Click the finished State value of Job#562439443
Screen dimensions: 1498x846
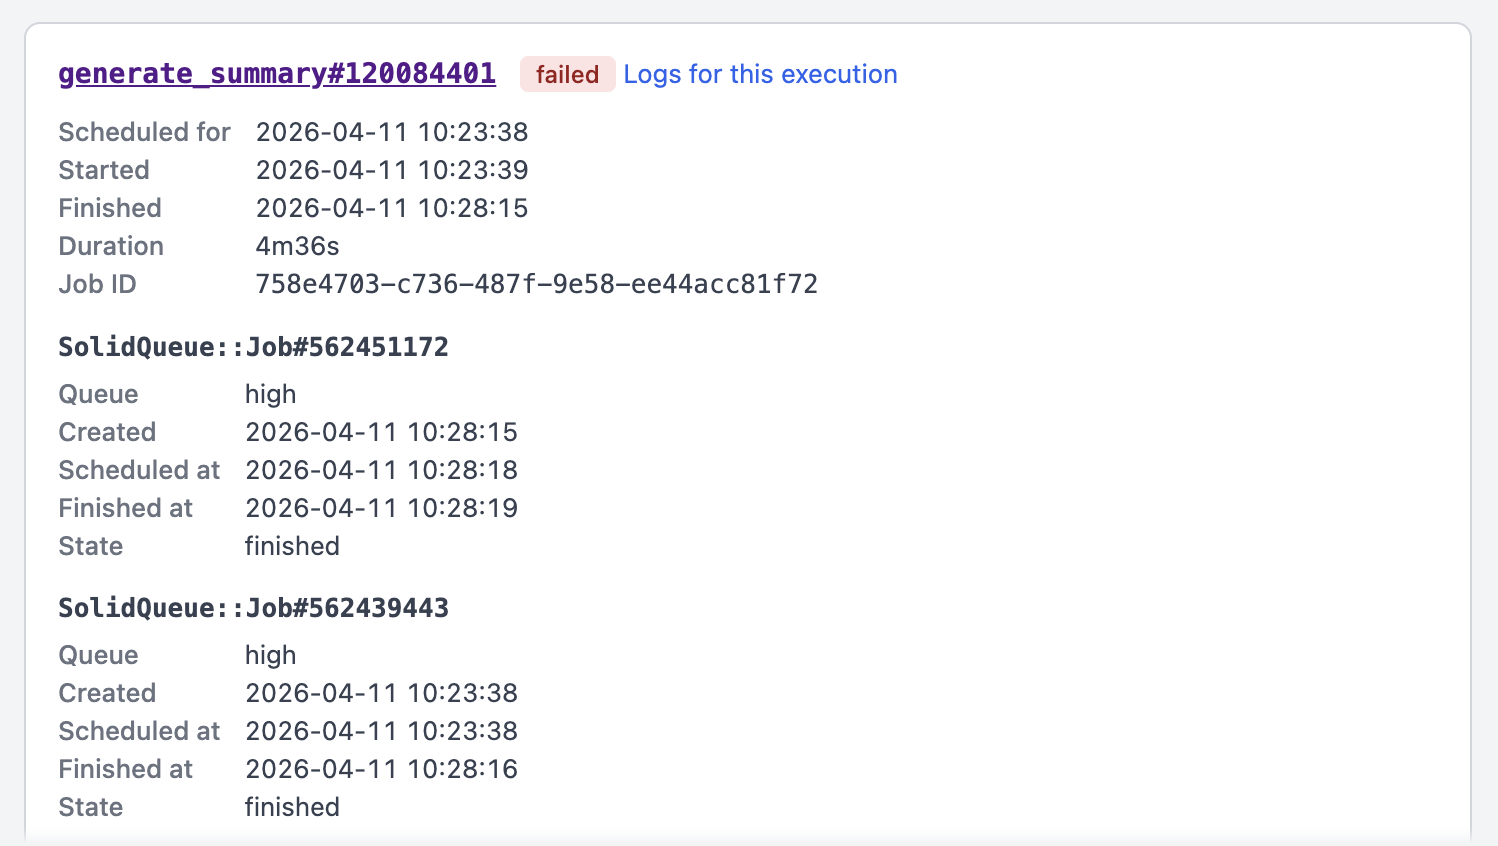tap(292, 806)
